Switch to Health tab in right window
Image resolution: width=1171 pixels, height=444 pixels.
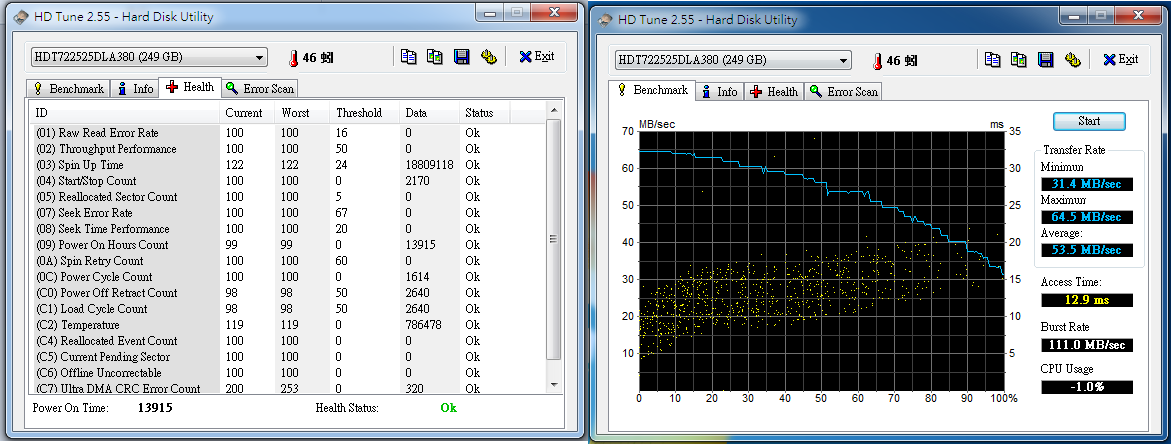tap(773, 91)
